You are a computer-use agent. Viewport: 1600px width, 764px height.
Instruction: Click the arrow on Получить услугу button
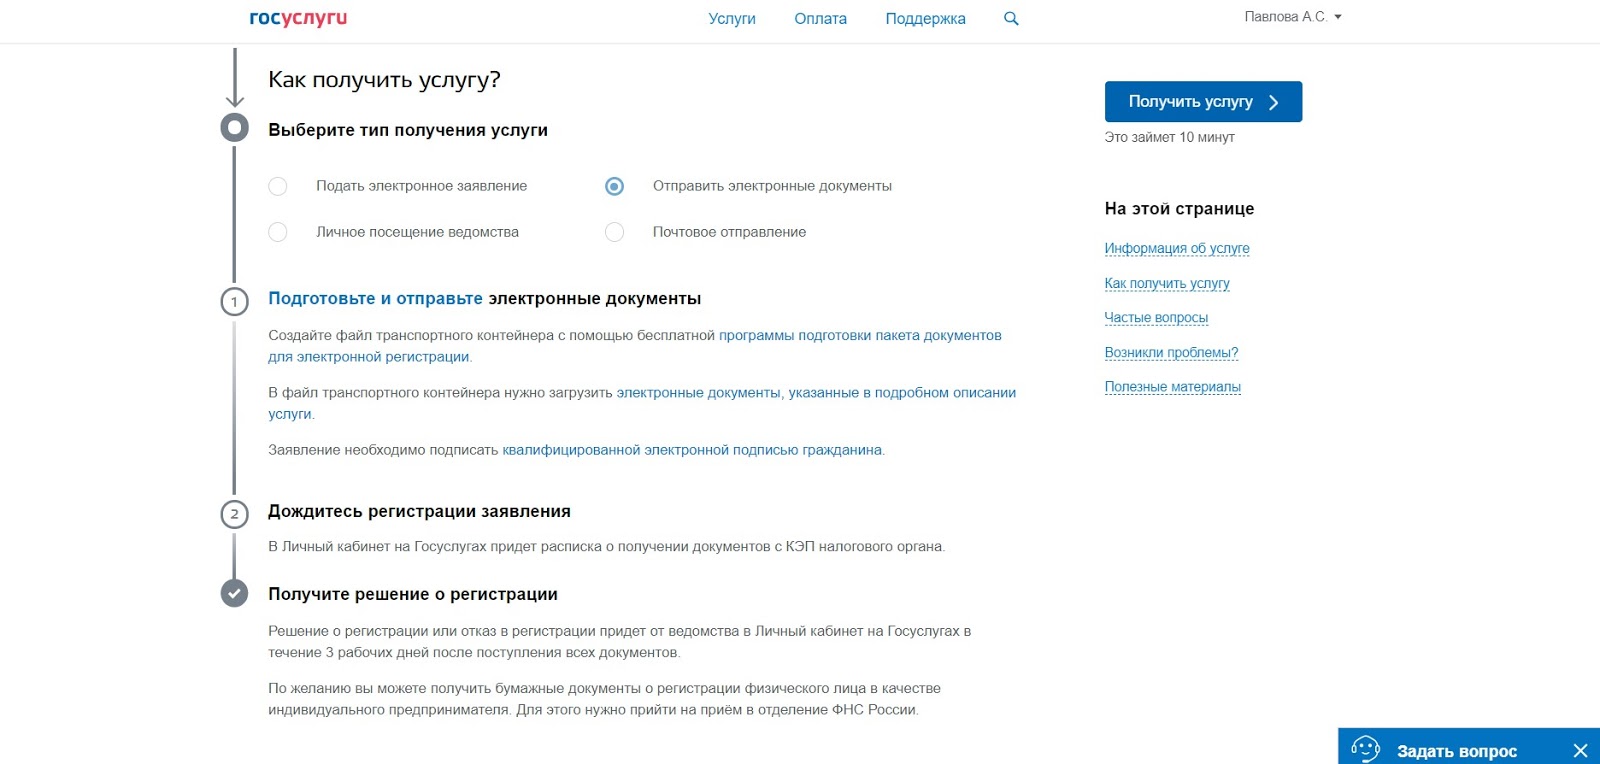pos(1273,102)
